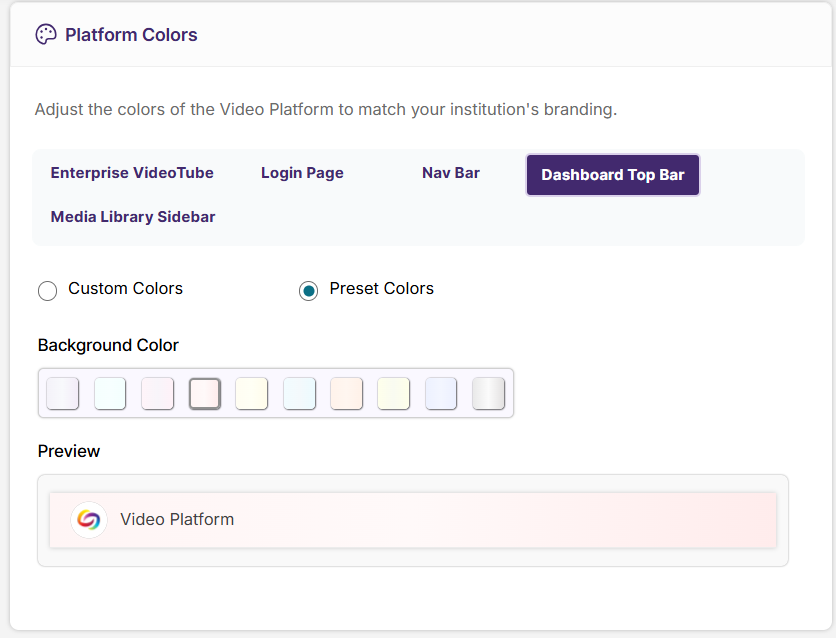Pick the gray gradient last swatch
The image size is (836, 638).
[488, 393]
